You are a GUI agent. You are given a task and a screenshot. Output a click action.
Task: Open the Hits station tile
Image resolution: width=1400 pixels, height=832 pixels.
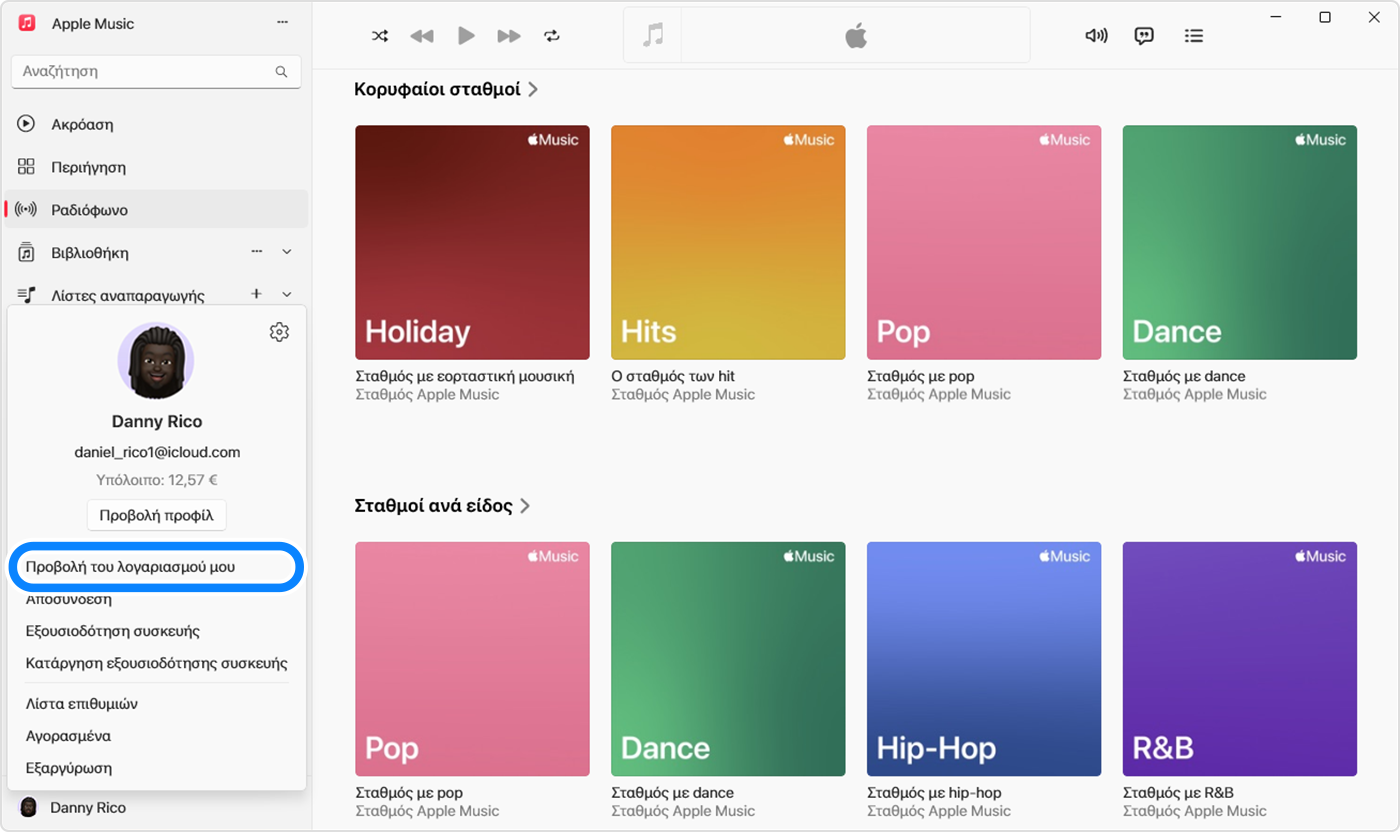pos(728,242)
